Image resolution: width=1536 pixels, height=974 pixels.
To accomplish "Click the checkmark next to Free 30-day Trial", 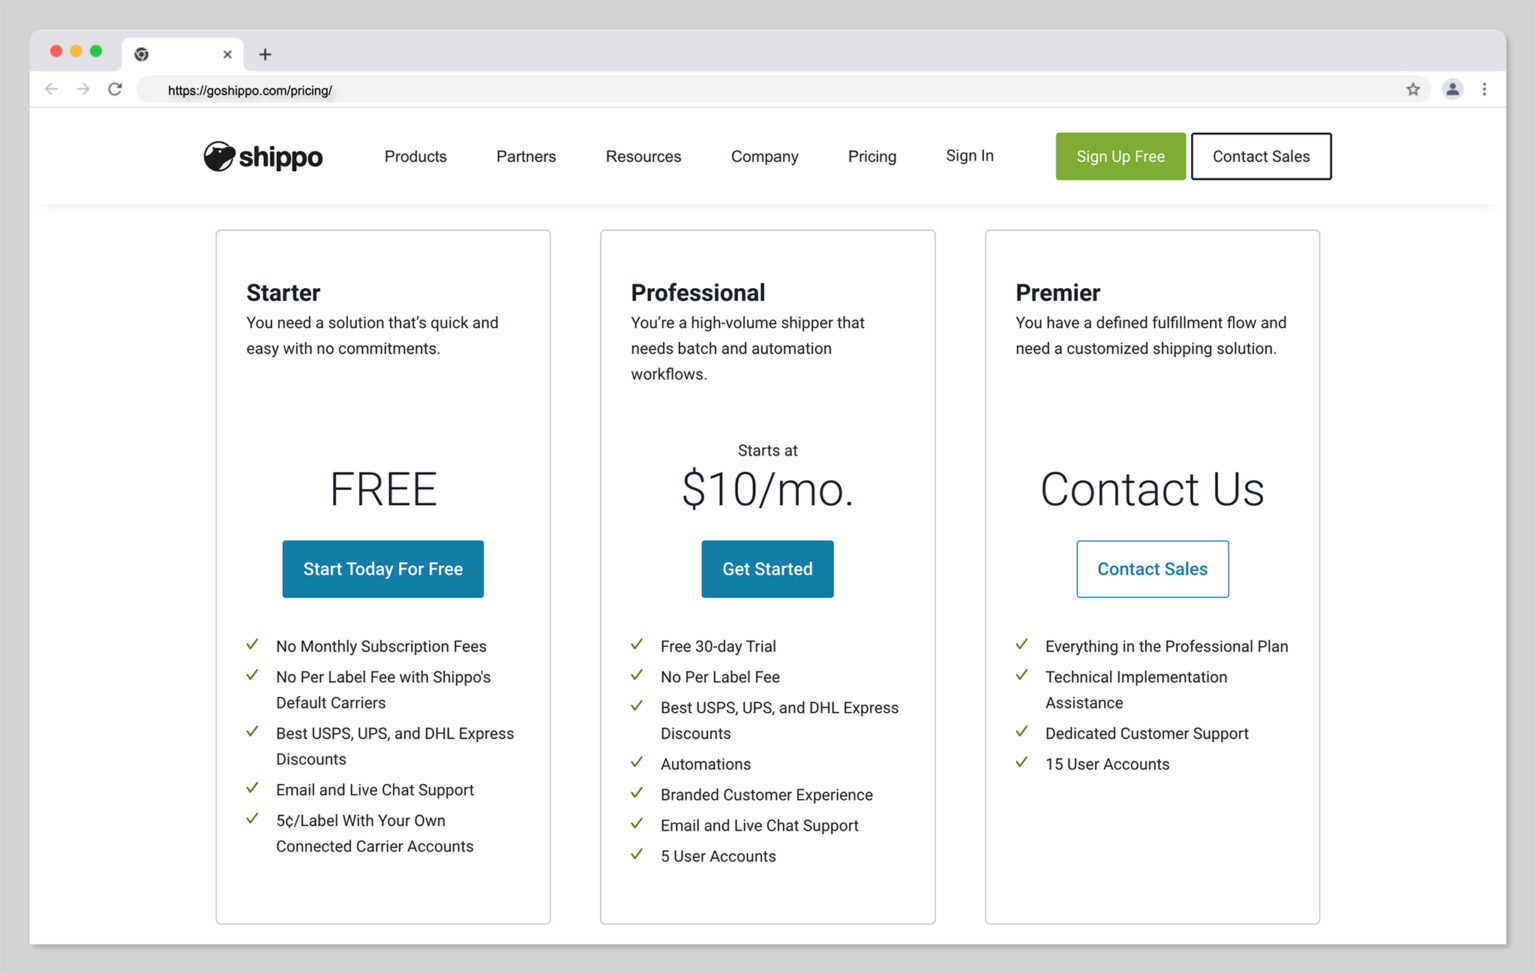I will [637, 645].
